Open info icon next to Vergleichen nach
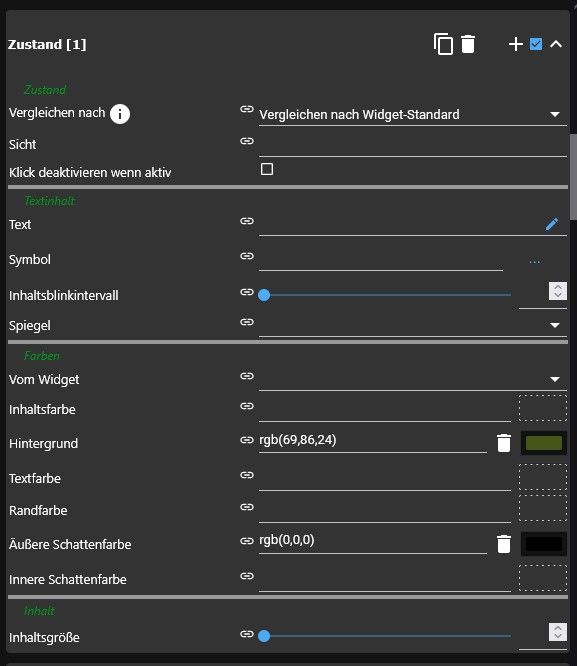 (x=120, y=114)
